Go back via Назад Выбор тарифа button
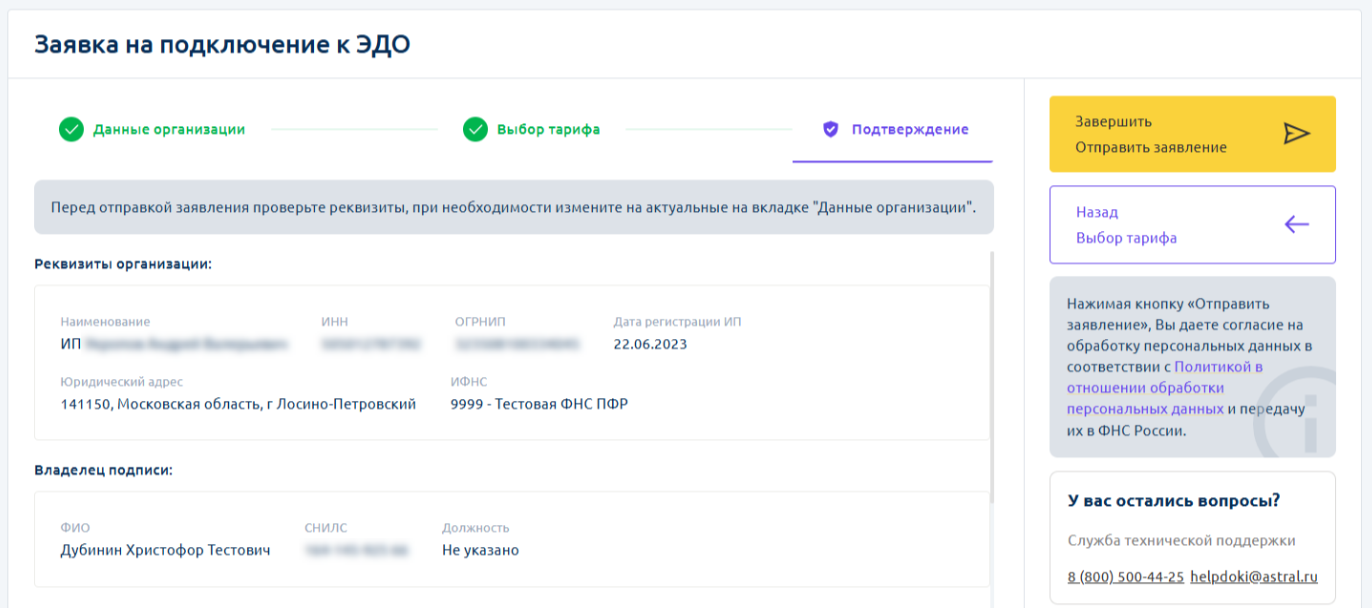1372x608 pixels. point(1192,225)
